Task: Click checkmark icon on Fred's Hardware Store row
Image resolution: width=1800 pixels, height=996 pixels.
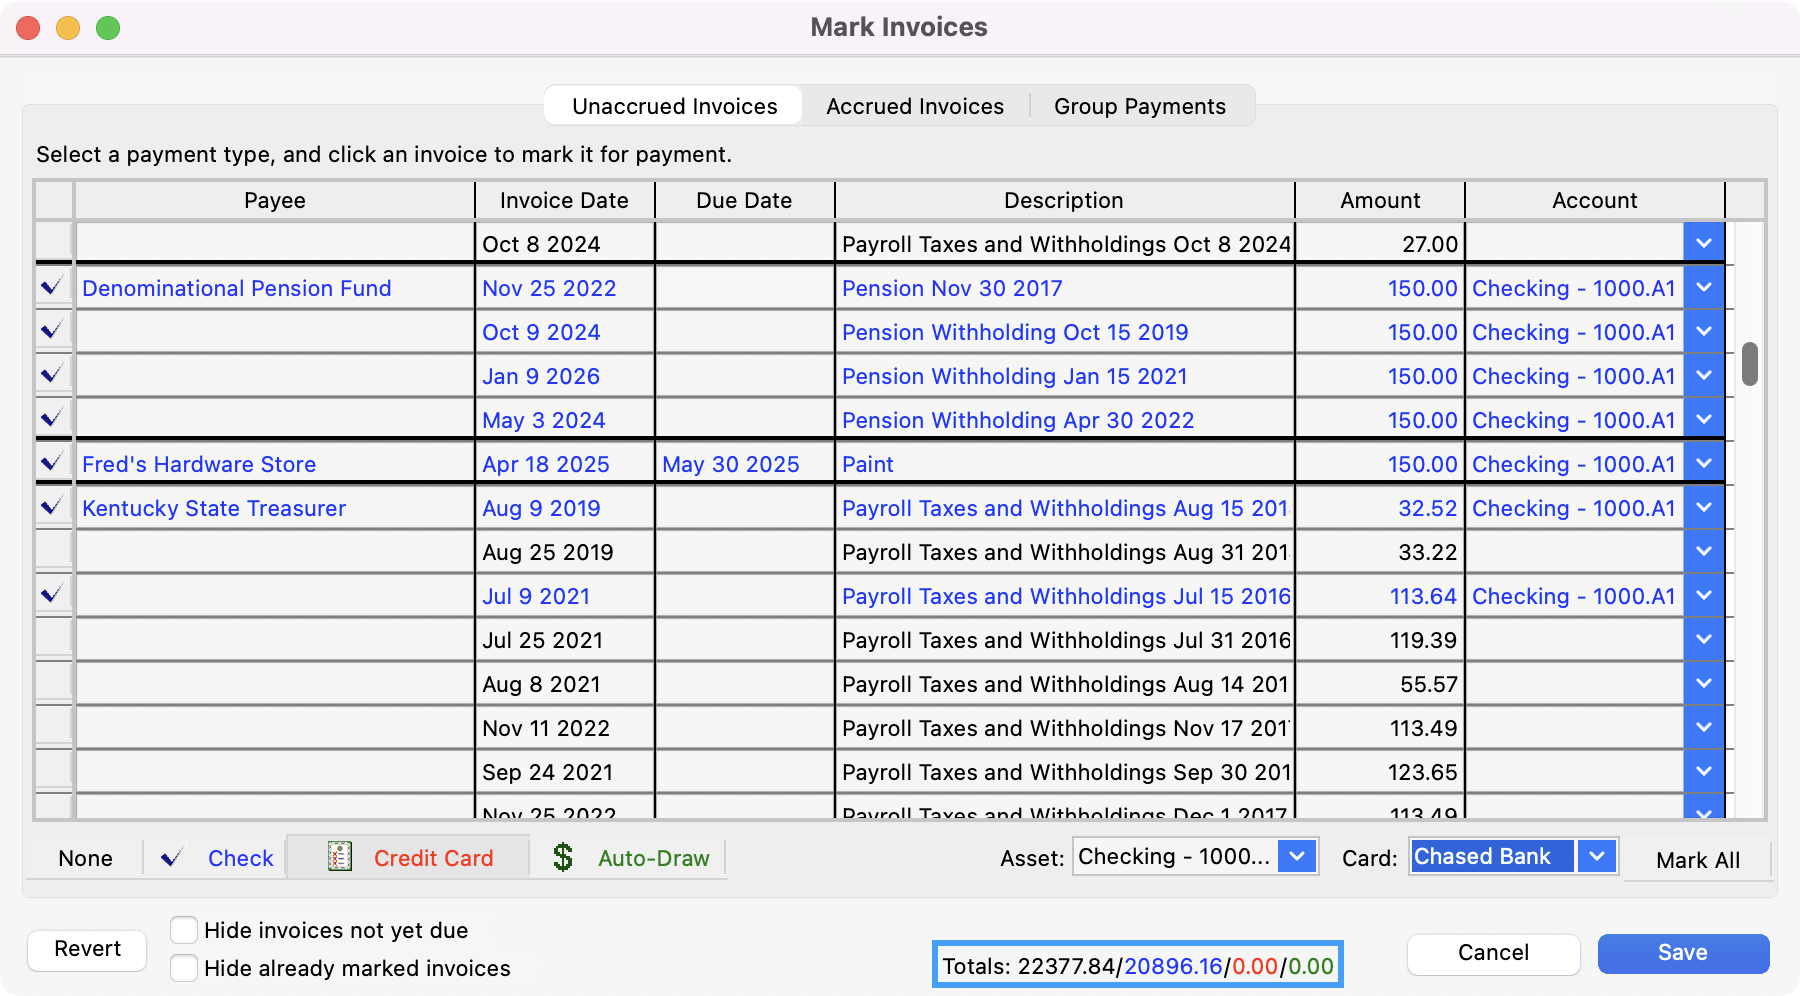Action: tap(52, 463)
